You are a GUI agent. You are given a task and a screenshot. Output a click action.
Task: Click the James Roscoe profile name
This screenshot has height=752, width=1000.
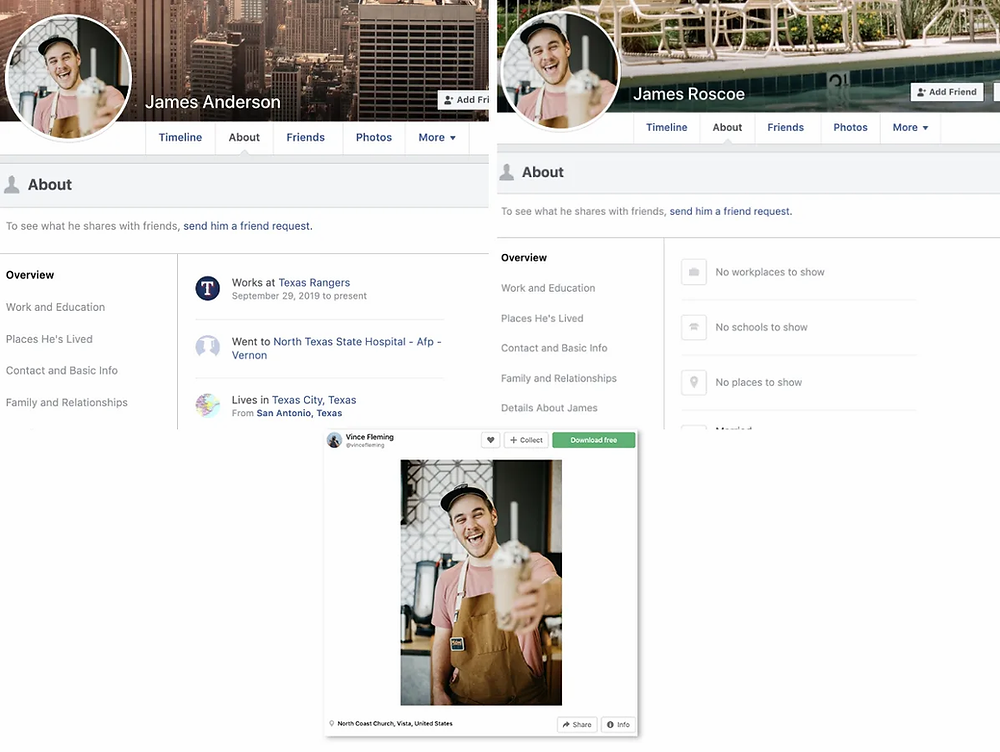(x=689, y=94)
